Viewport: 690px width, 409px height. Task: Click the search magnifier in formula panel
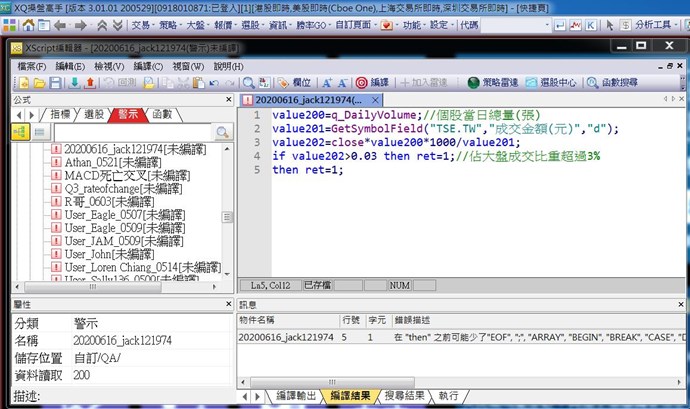(x=224, y=132)
